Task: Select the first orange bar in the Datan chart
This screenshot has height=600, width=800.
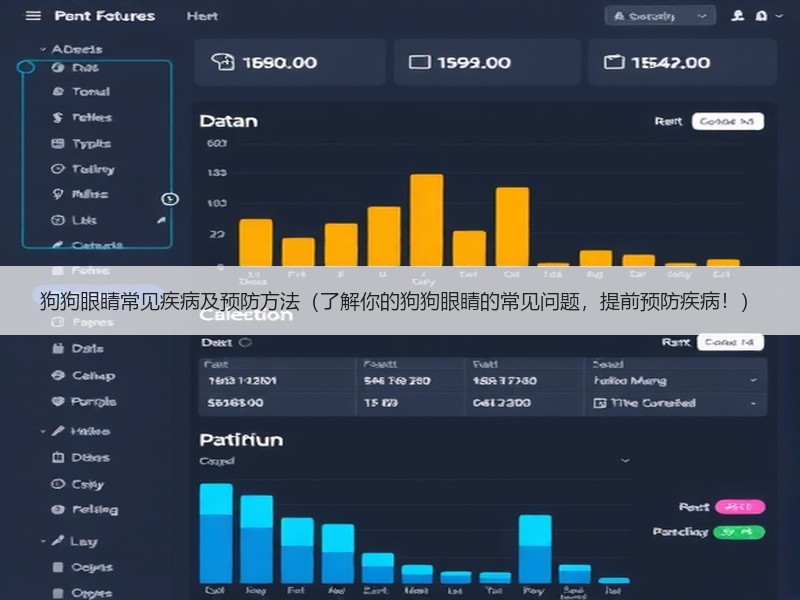Action: (256, 242)
